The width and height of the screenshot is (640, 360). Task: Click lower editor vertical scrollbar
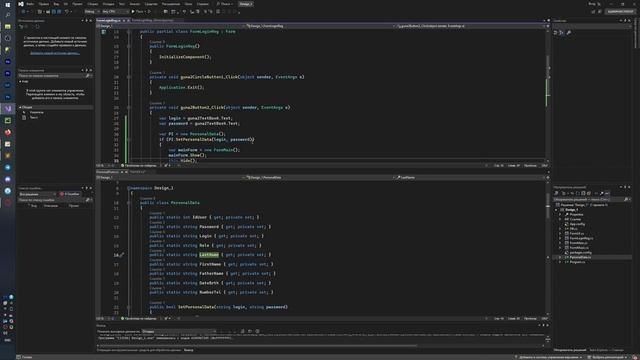[548, 247]
